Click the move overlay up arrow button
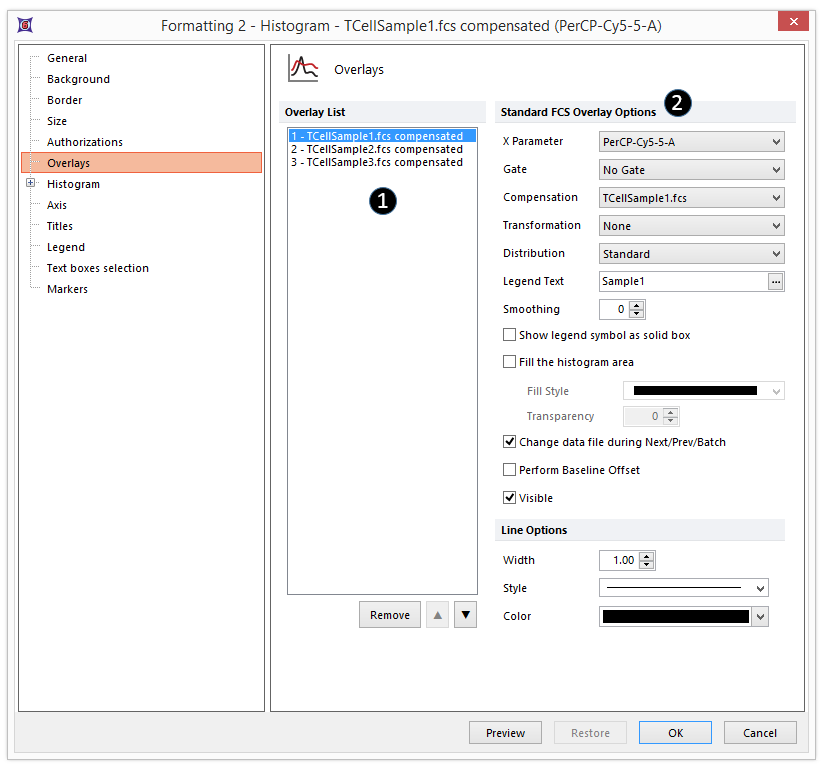The height and width of the screenshot is (772, 828). pyautogui.click(x=437, y=615)
